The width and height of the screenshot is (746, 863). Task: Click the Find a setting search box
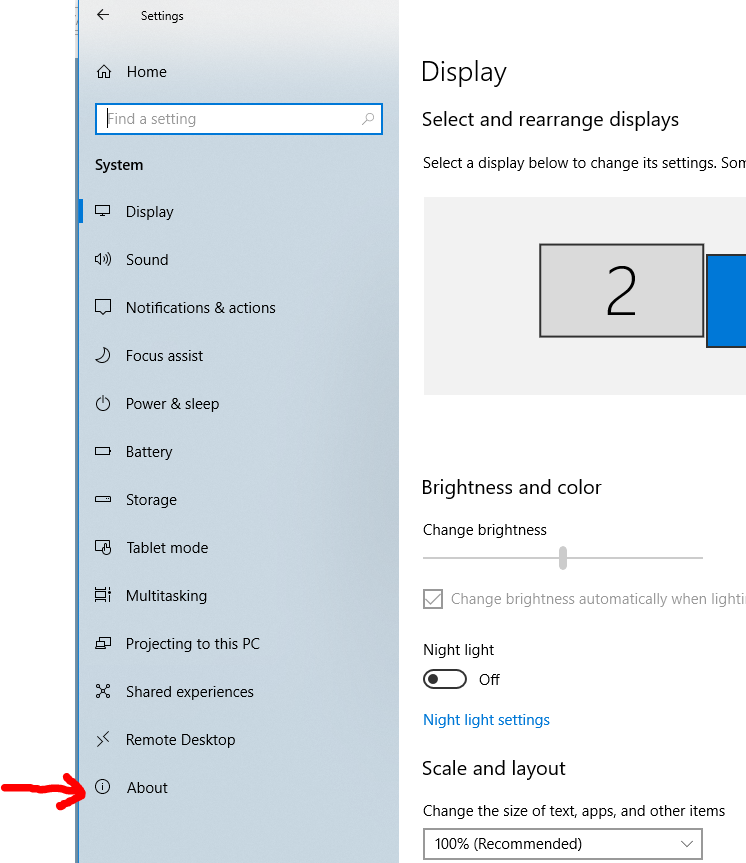coord(230,119)
